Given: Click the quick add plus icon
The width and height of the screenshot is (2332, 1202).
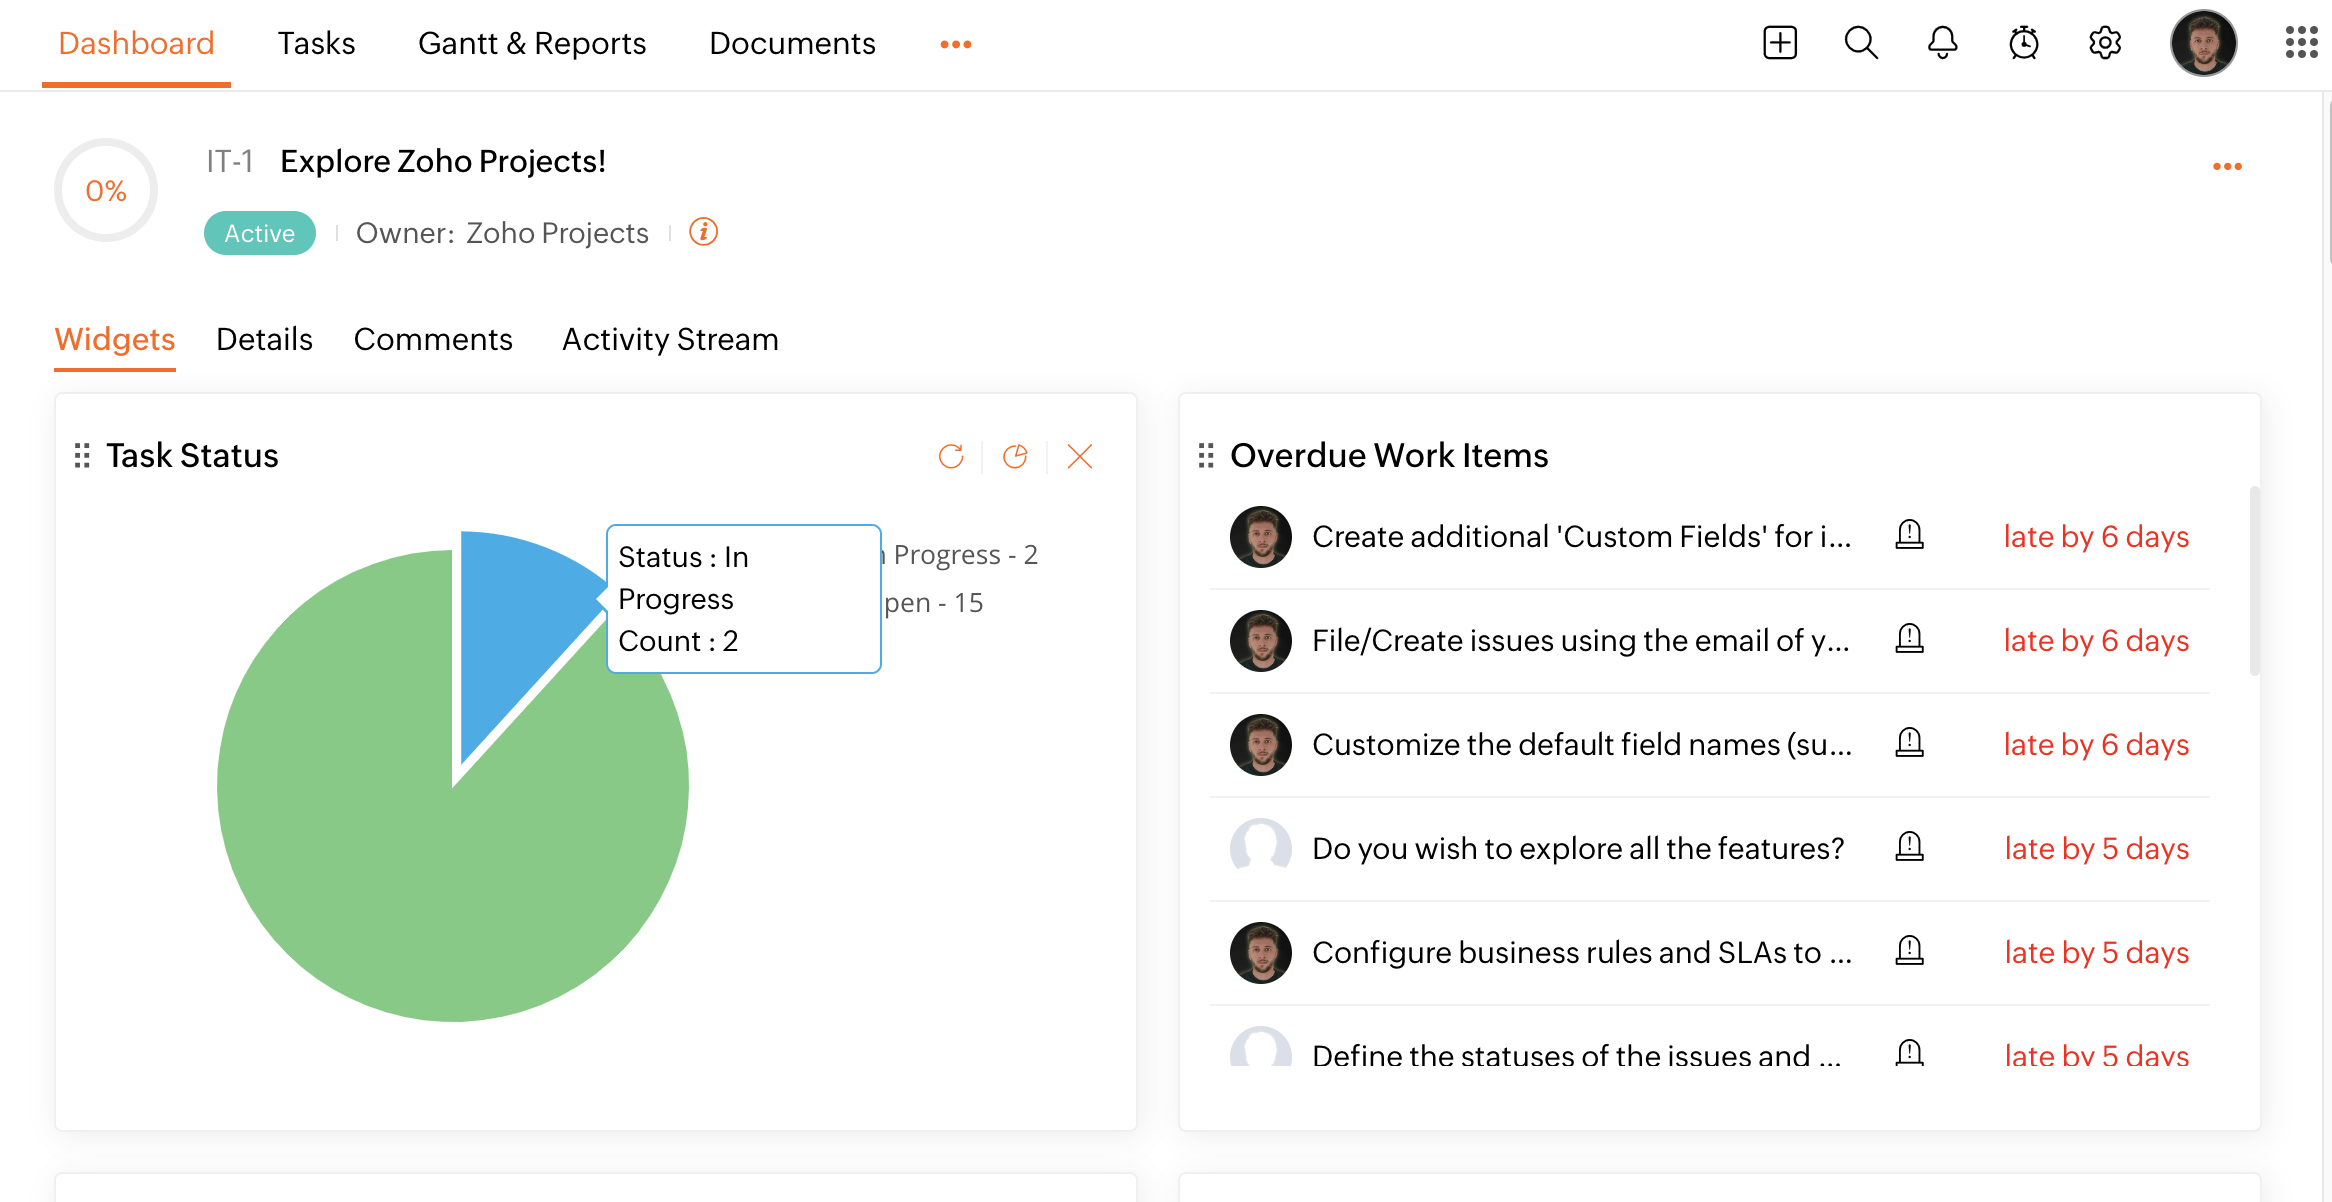Looking at the screenshot, I should click(1780, 43).
